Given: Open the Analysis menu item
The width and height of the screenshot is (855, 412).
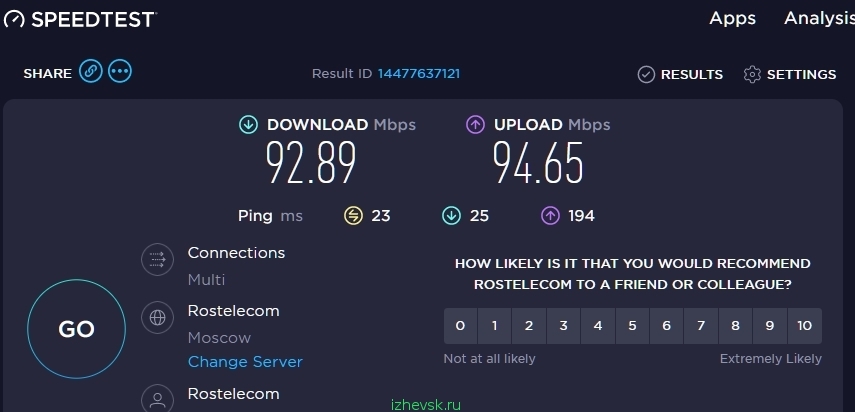Looking at the screenshot, I should [x=820, y=19].
